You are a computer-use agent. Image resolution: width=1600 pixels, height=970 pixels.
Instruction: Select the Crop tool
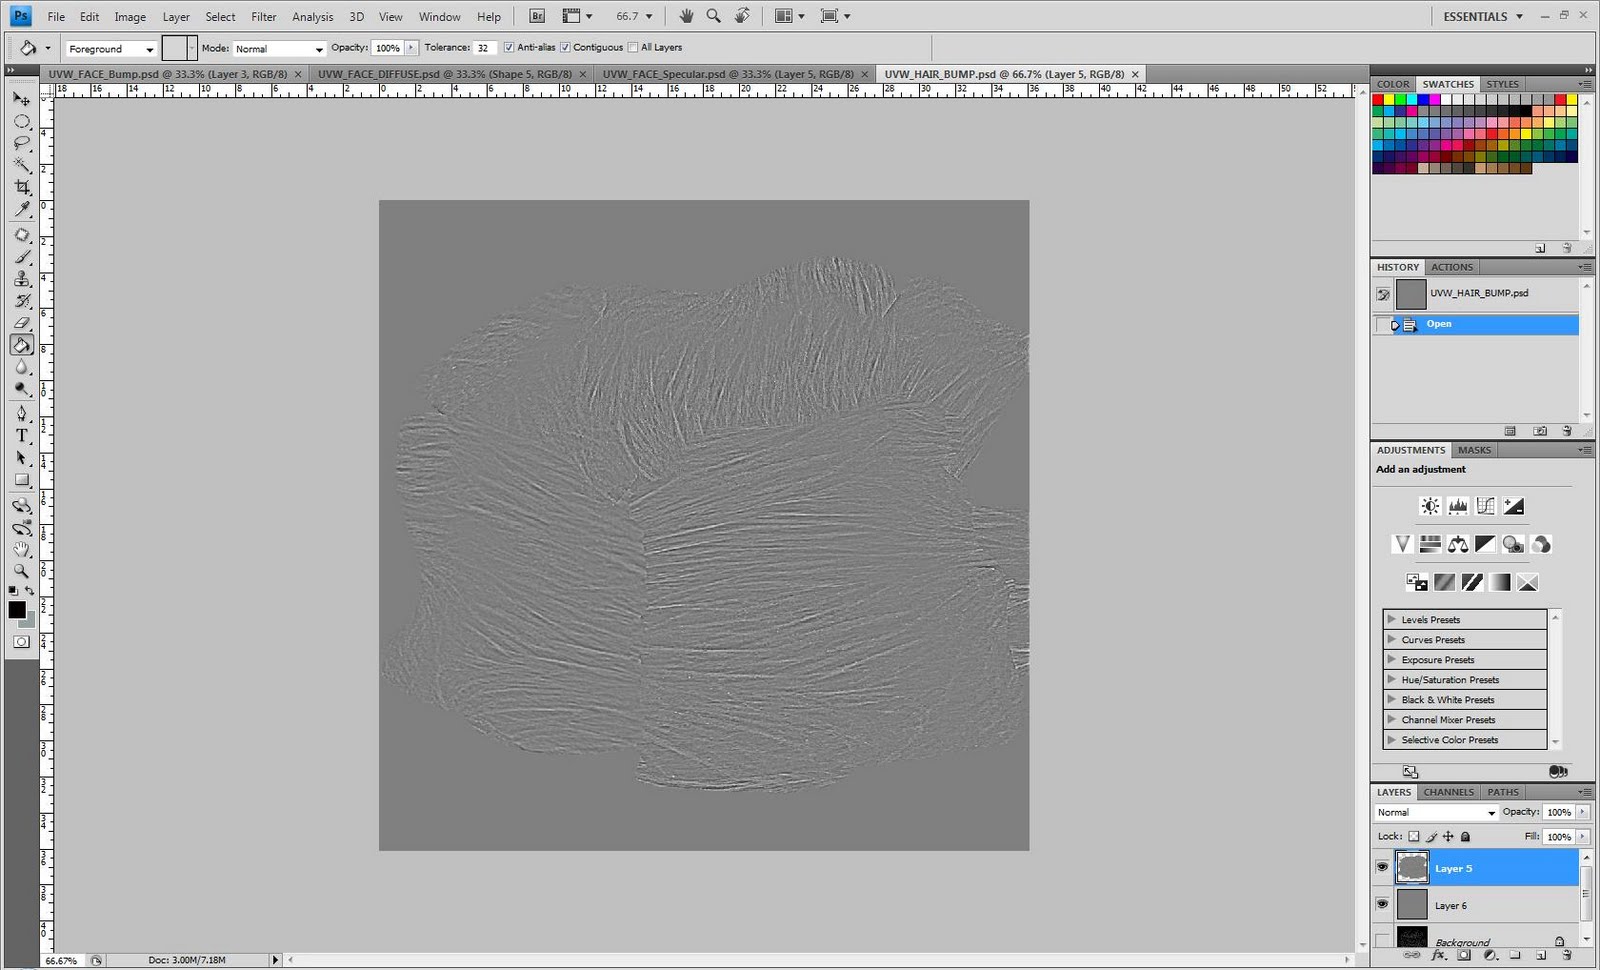coord(21,187)
